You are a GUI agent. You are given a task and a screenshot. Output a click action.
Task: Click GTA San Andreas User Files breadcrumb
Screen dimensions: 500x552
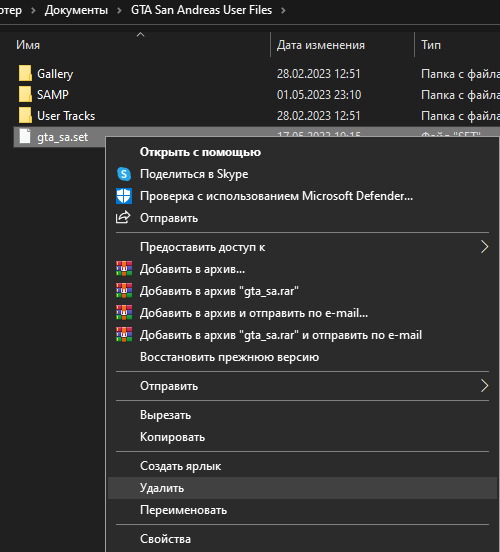(201, 10)
